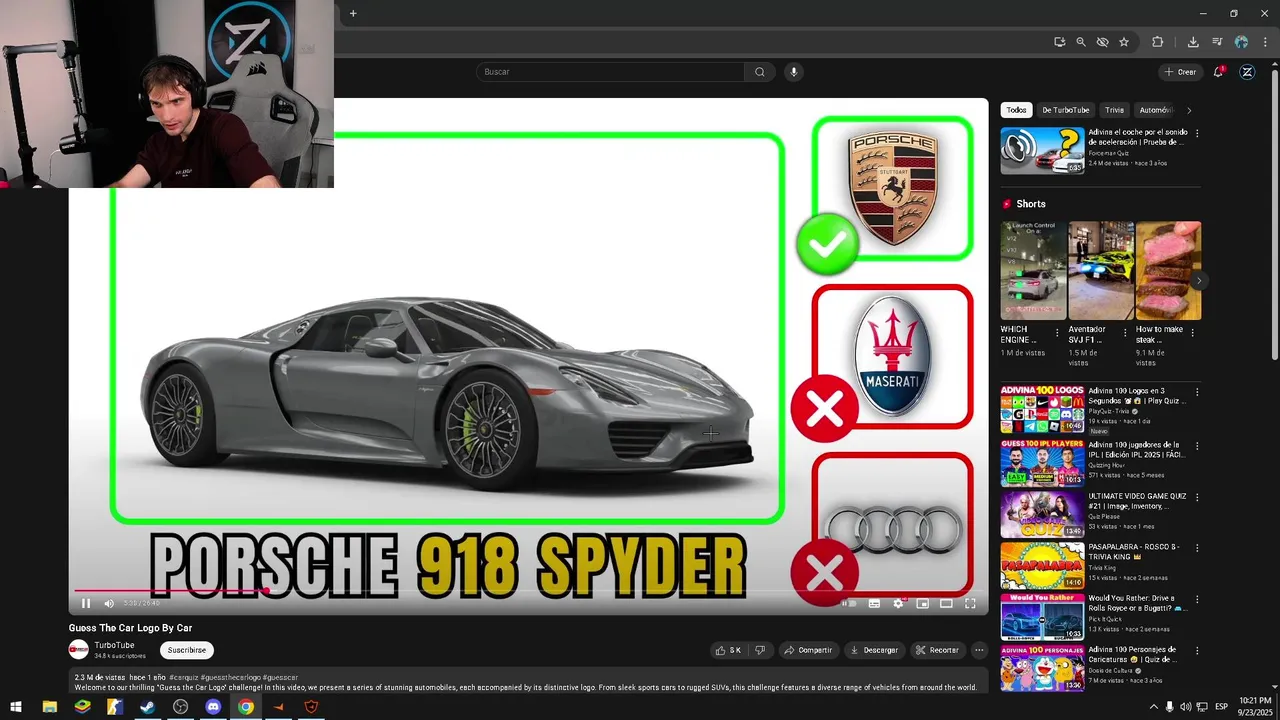Install app icon in address bar
Image resolution: width=1280 pixels, height=720 pixels.
pyautogui.click(x=1059, y=42)
